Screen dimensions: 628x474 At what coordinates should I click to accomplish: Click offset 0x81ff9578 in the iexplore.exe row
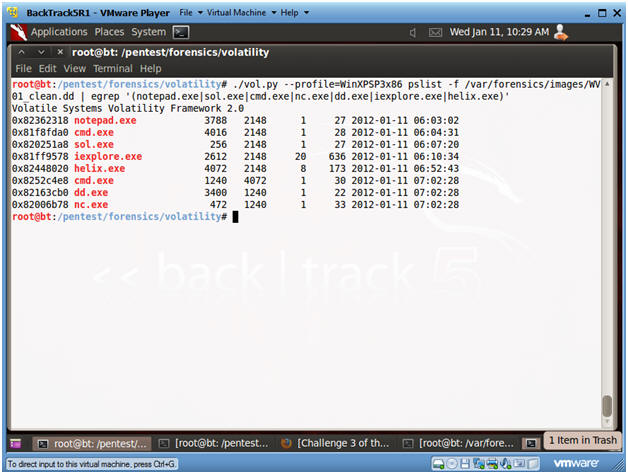[40, 157]
